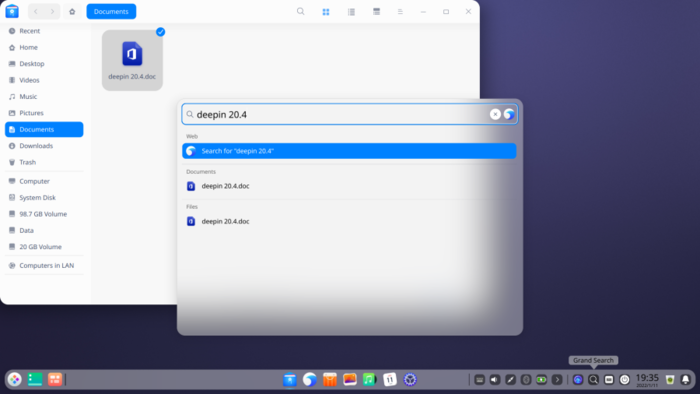Click the Documents breadcrumb button
Screen dimensions: 700x394
click(111, 12)
